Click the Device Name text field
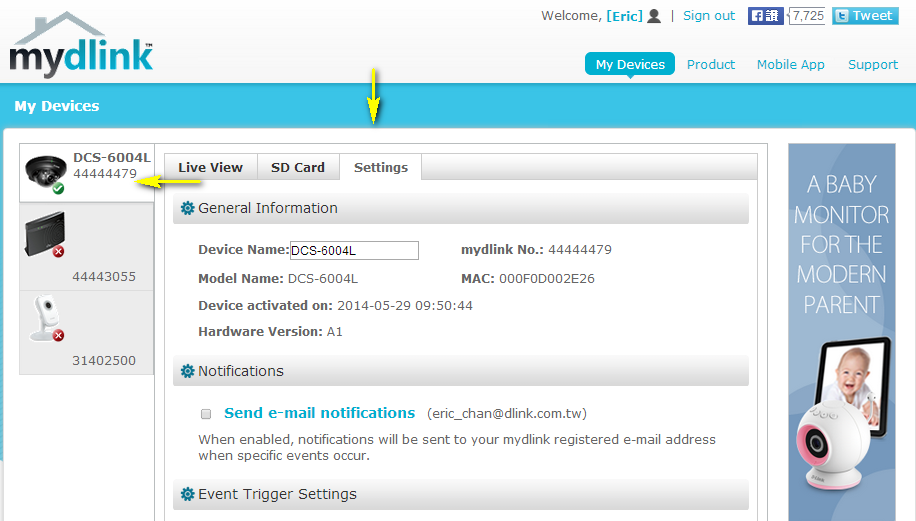The width and height of the screenshot is (916, 521). 354,250
